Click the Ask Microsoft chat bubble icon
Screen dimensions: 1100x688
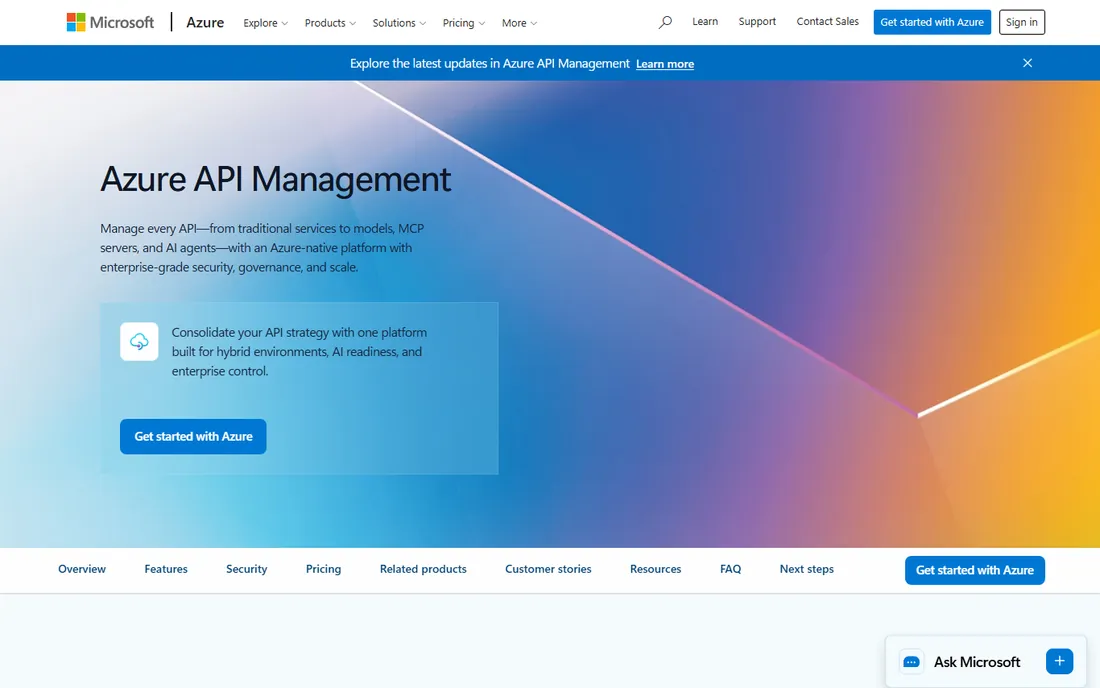[911, 662]
